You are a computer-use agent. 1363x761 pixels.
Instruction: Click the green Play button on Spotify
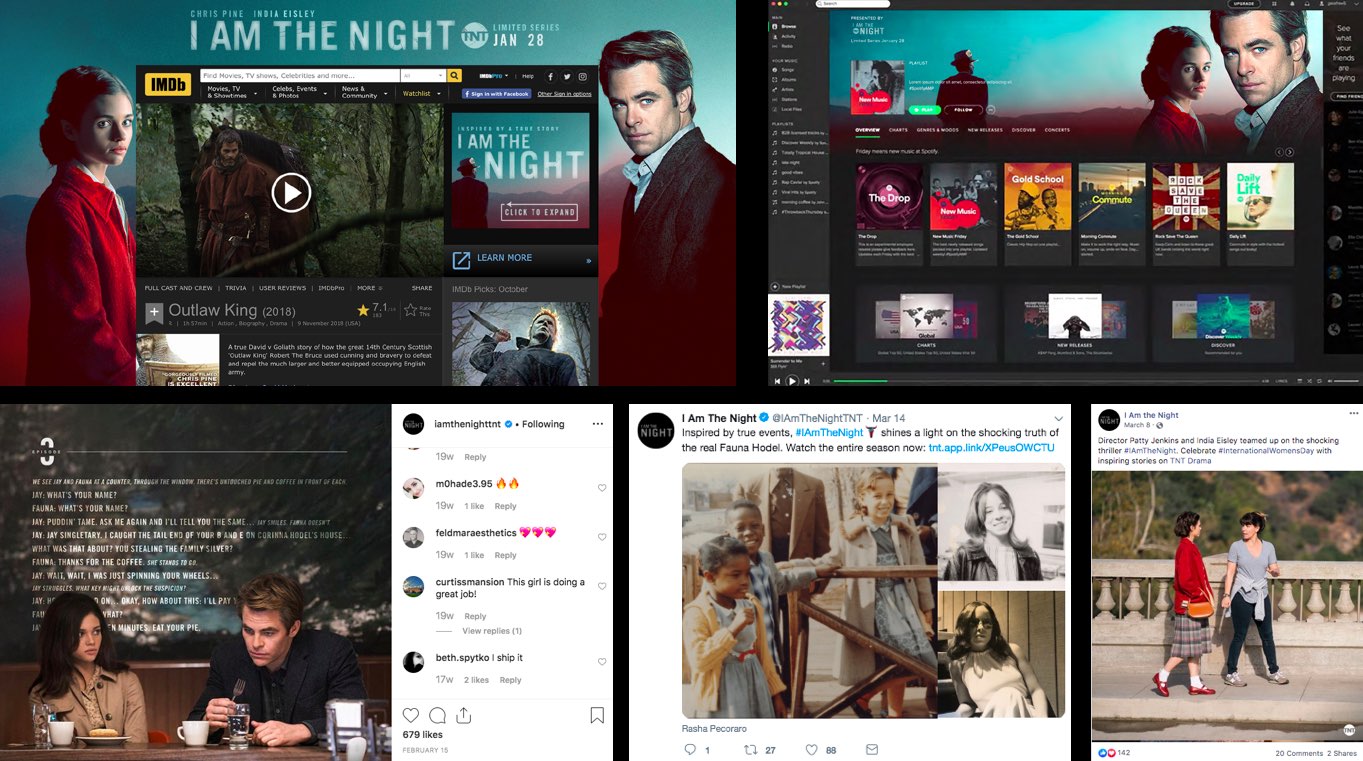click(x=926, y=110)
